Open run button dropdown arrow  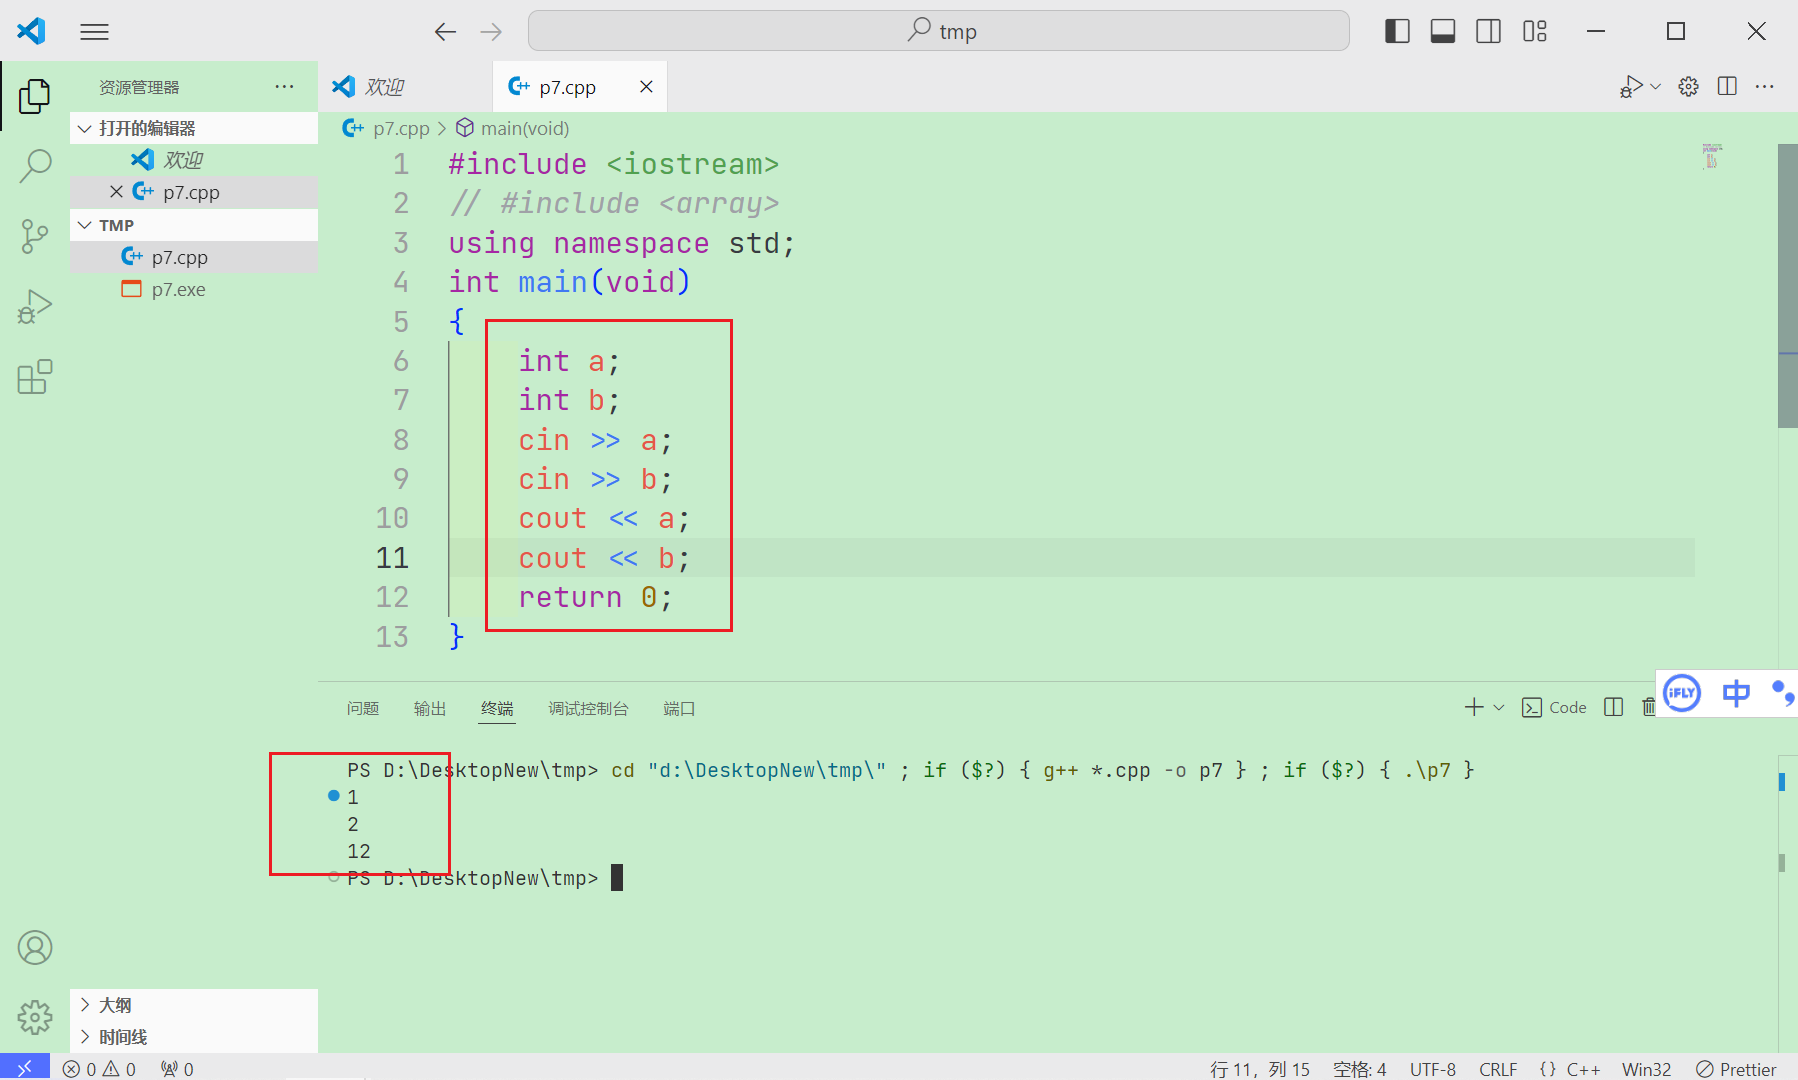pyautogui.click(x=1656, y=87)
